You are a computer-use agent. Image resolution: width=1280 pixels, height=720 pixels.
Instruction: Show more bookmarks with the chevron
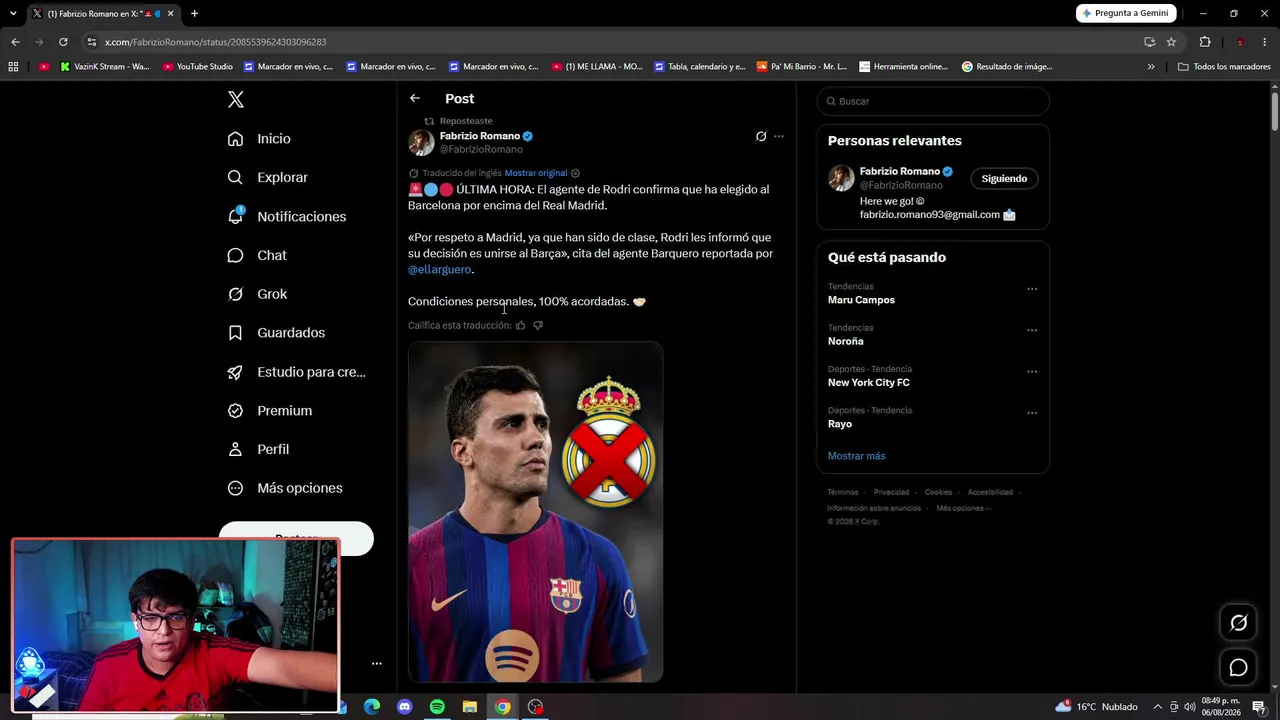point(1151,67)
